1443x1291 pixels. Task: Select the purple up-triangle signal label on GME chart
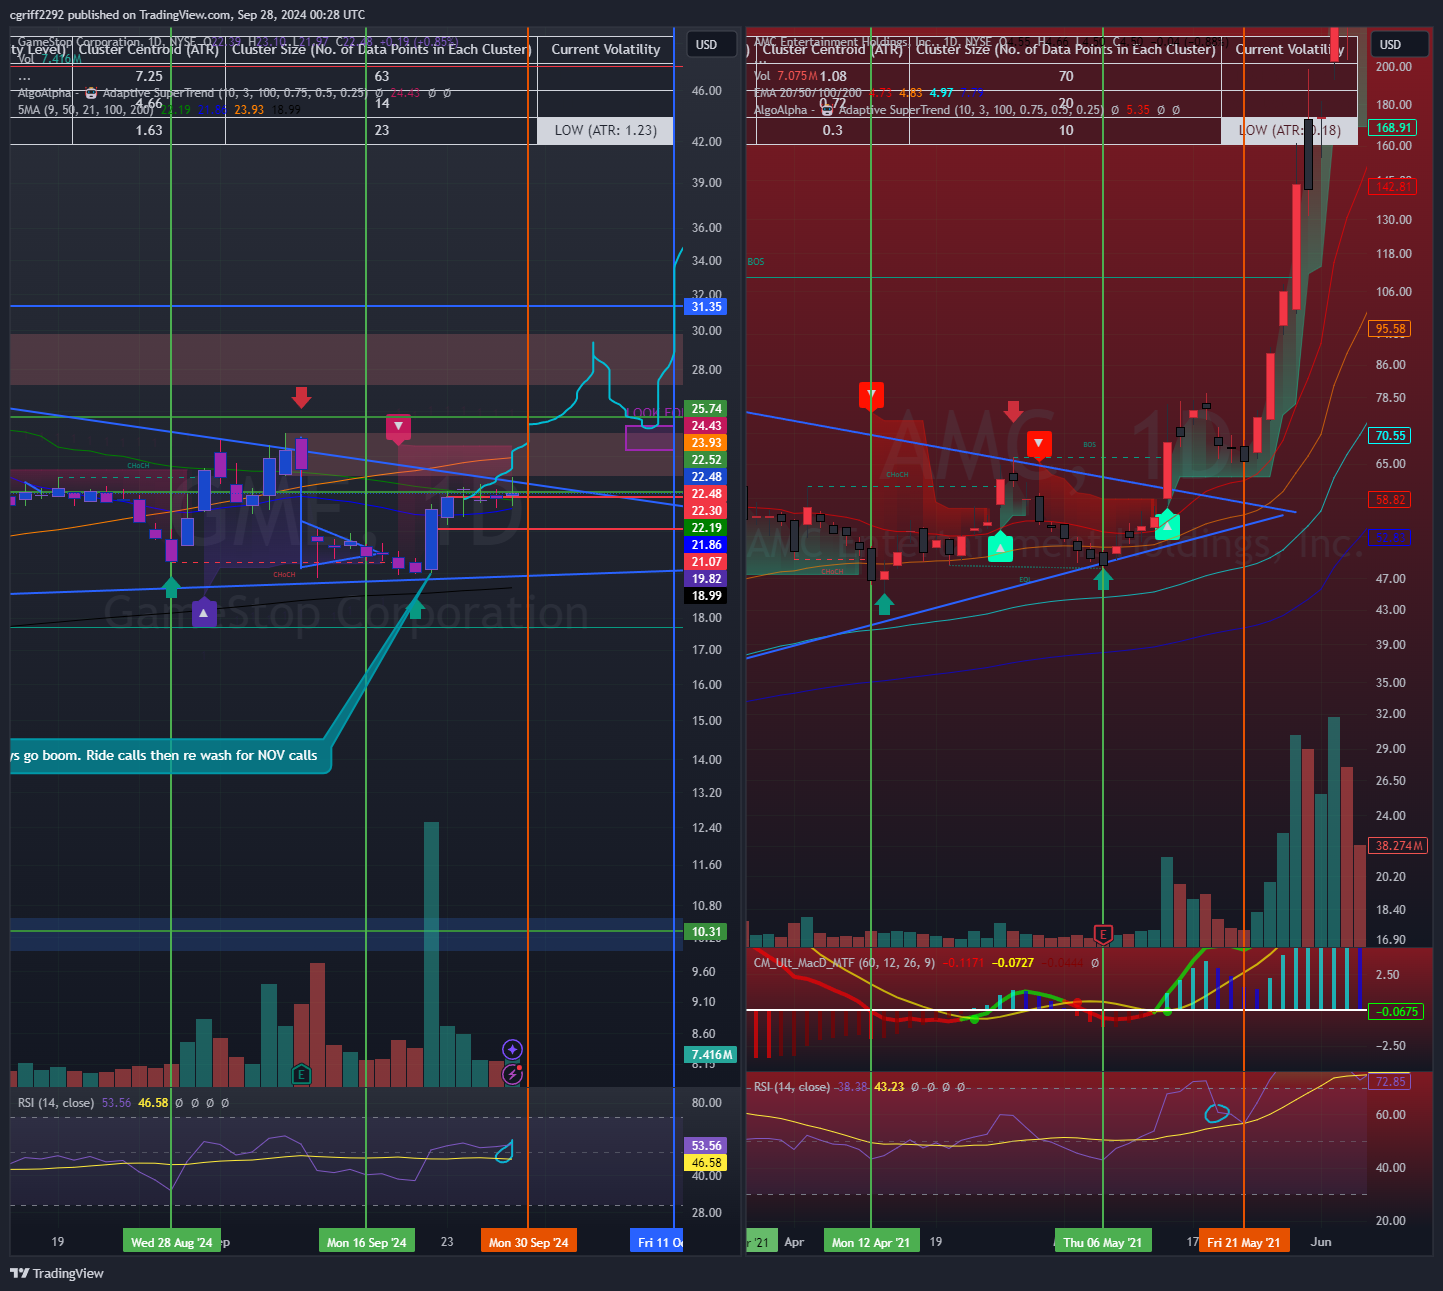(204, 612)
